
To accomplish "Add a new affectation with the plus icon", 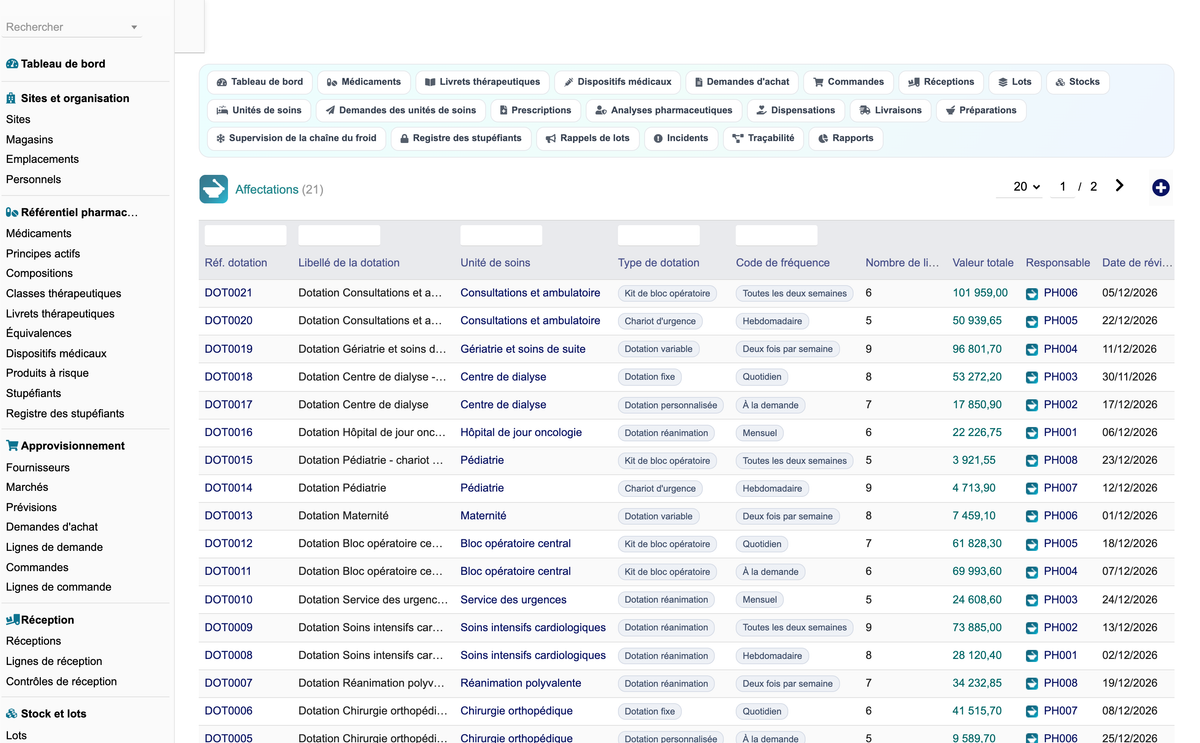I will pyautogui.click(x=1160, y=187).
